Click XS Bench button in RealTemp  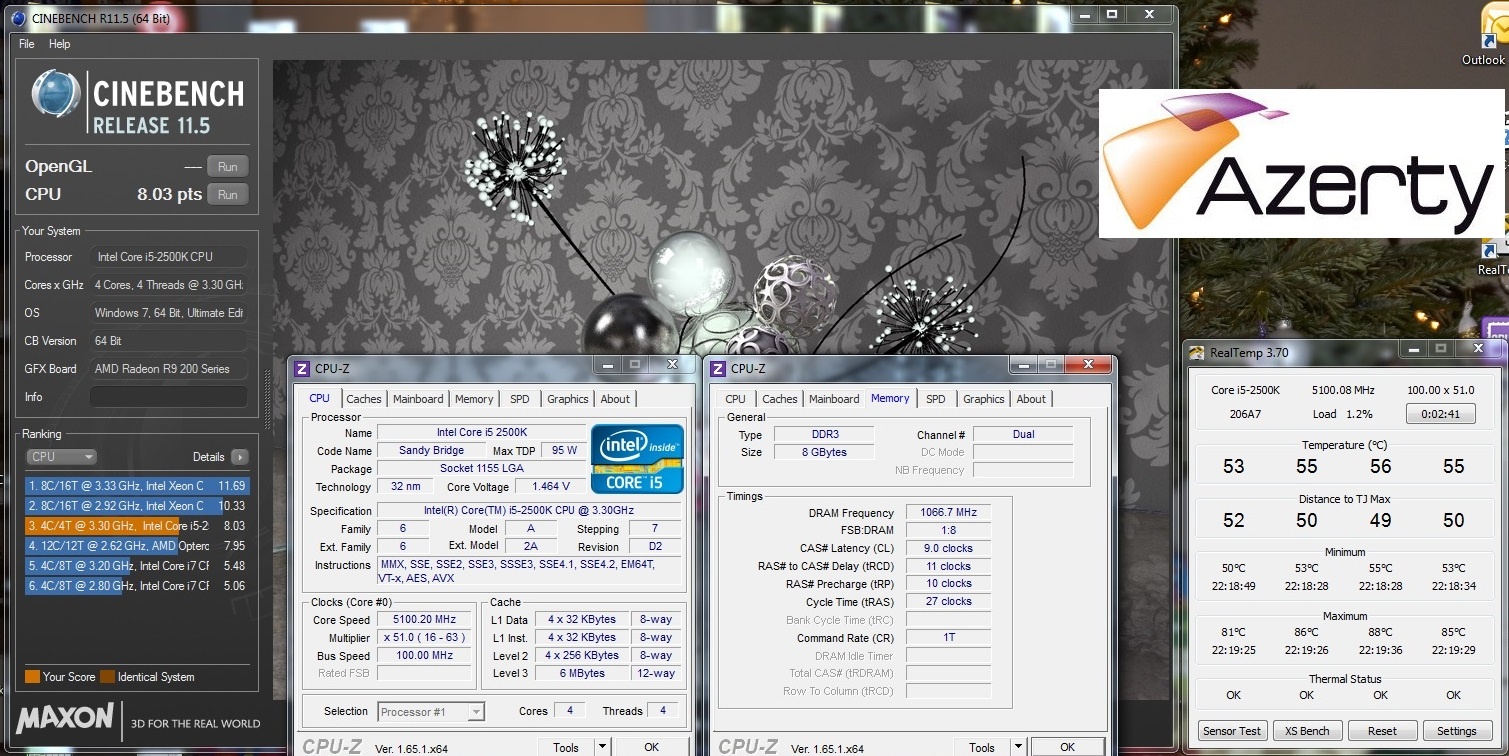pyautogui.click(x=1307, y=731)
